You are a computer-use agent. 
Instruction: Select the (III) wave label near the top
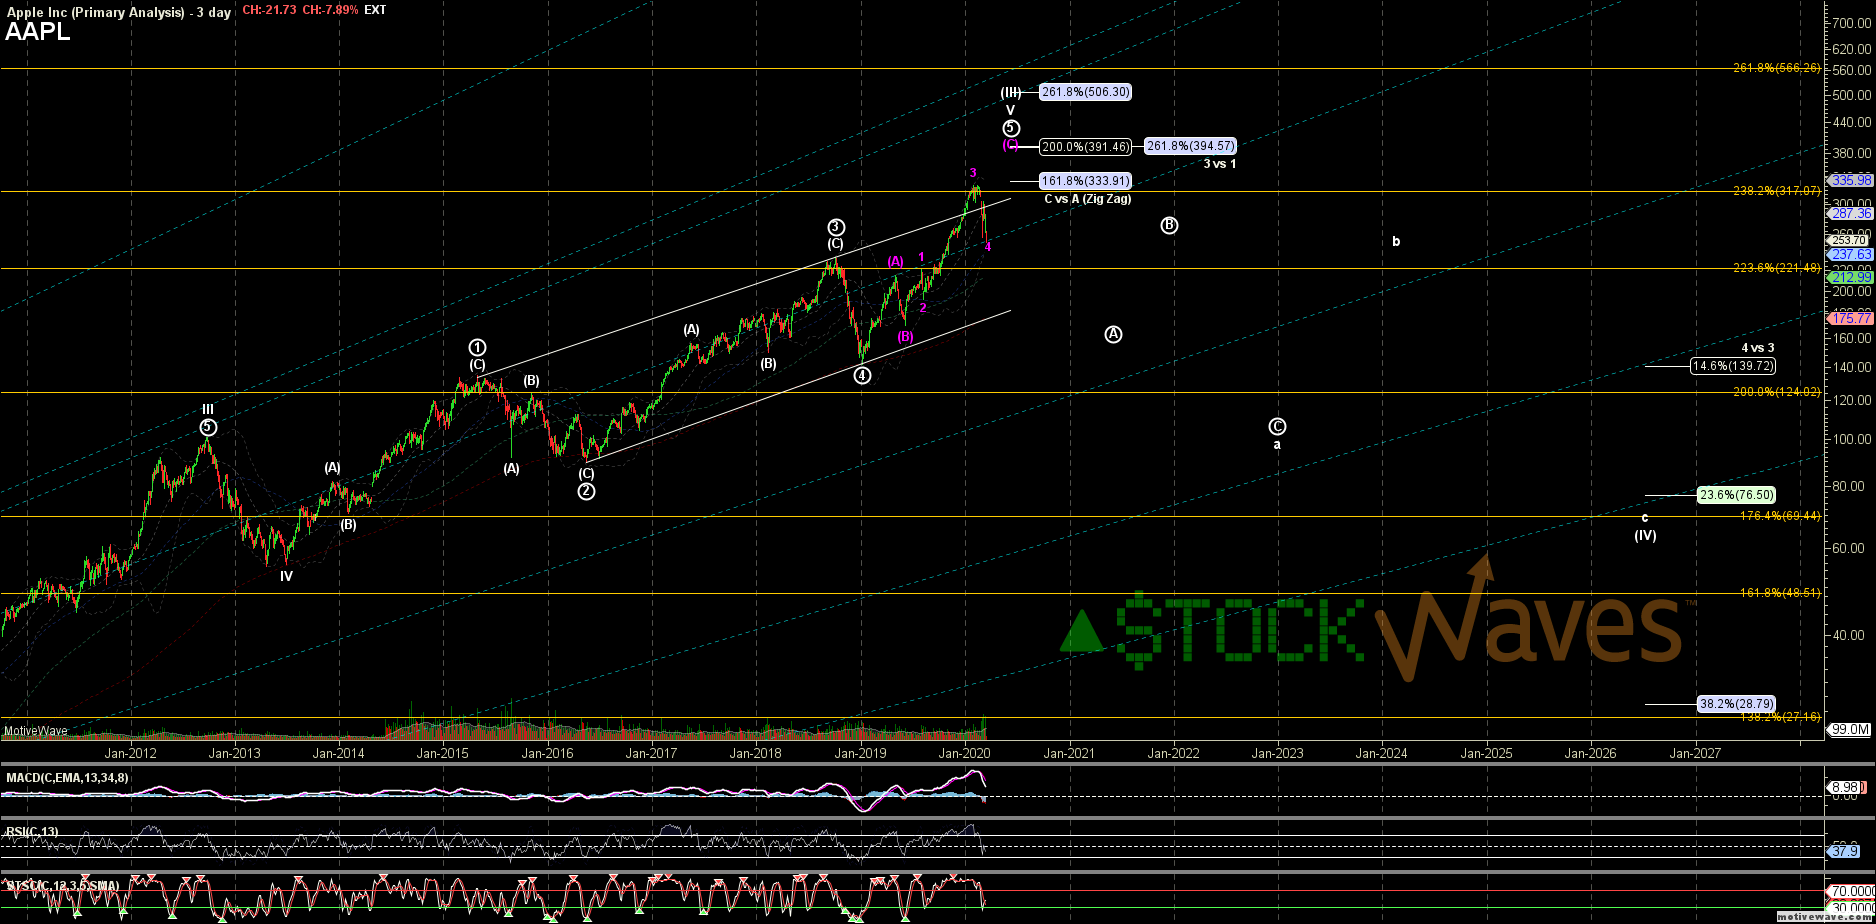pyautogui.click(x=1011, y=93)
